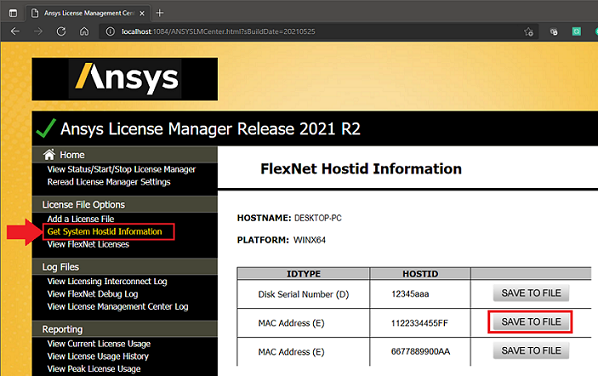Viewport: 598px width, 376px height.
Task: Click the Ansys License Manager Release 2021 R2 title
Action: [x=210, y=129]
